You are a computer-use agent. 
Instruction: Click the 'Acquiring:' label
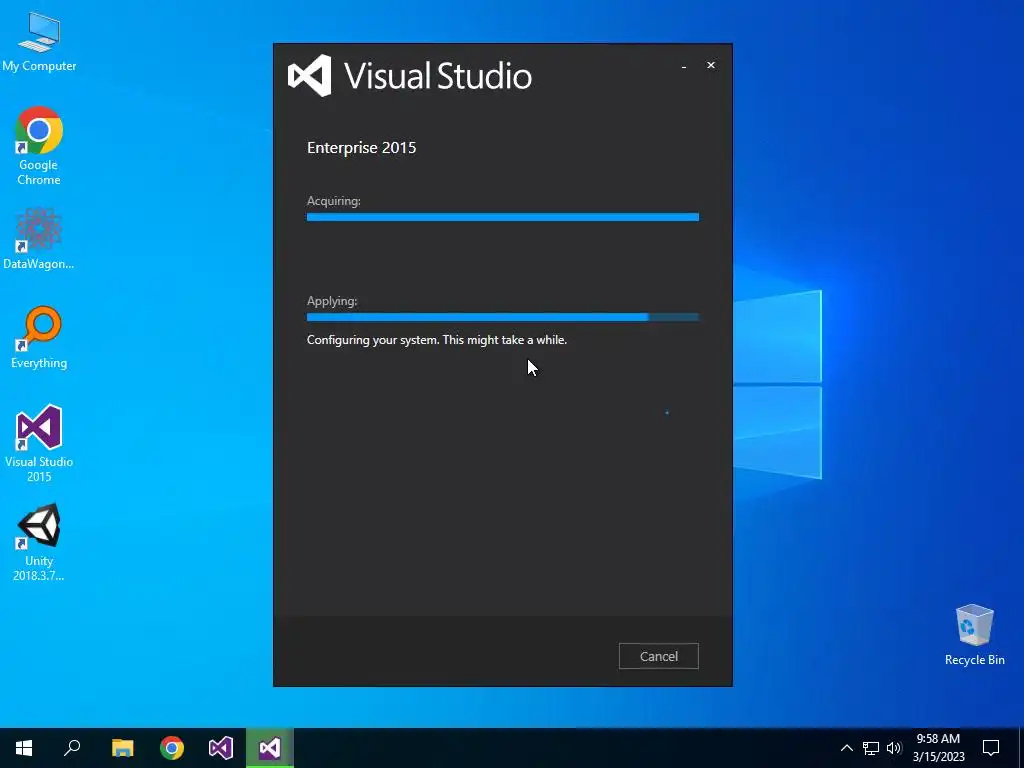(x=334, y=201)
